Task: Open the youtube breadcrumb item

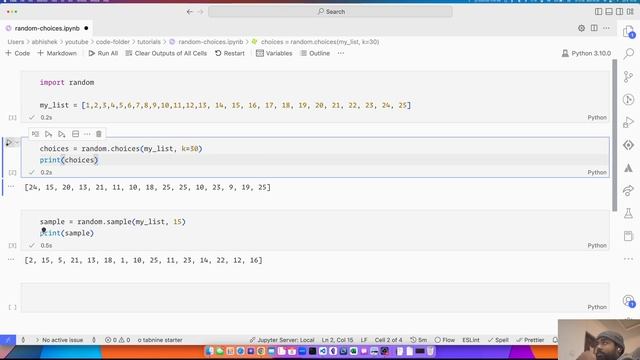Action: [x=76, y=42]
